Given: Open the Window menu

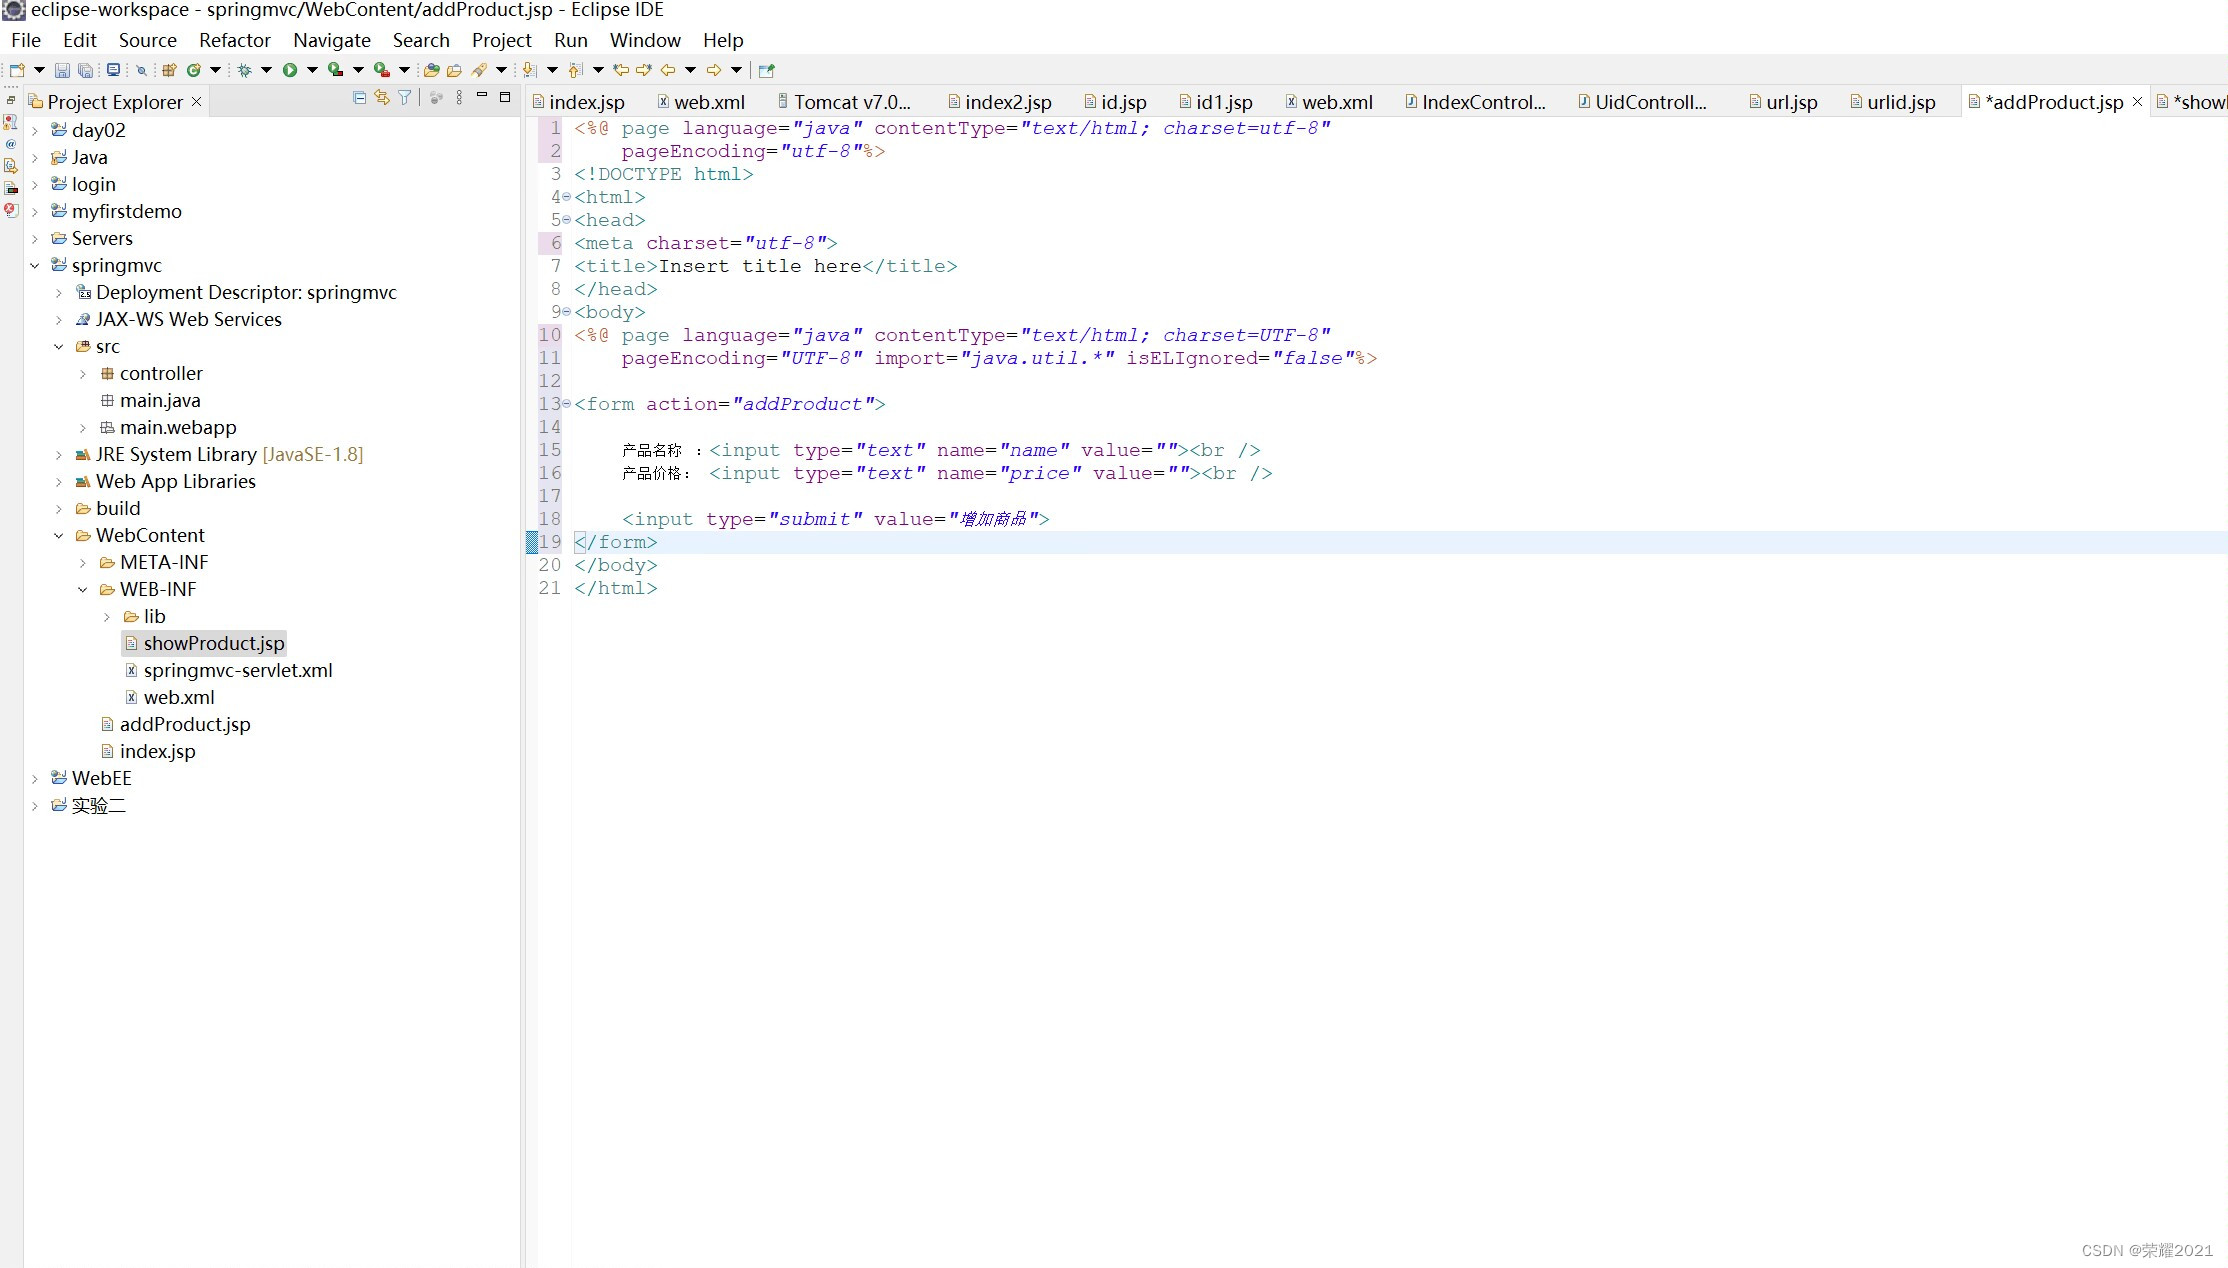Looking at the screenshot, I should (x=645, y=40).
